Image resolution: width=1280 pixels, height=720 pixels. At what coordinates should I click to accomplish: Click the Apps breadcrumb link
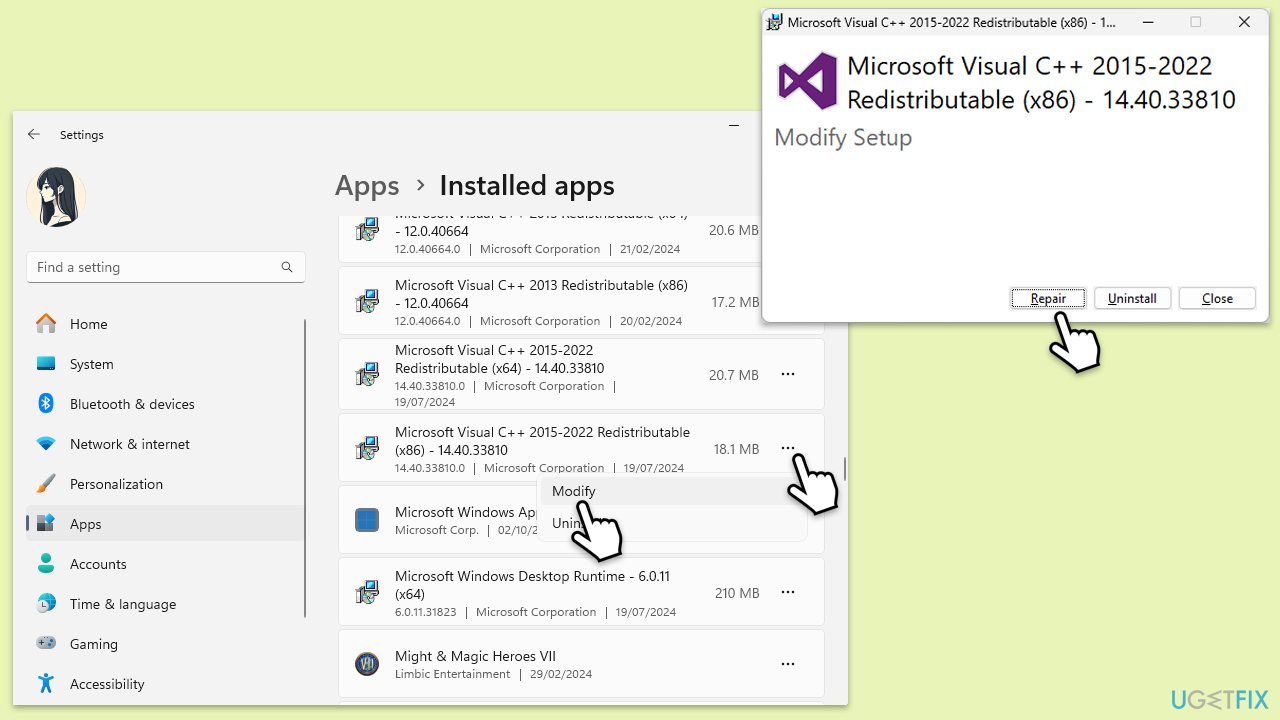click(x=367, y=186)
